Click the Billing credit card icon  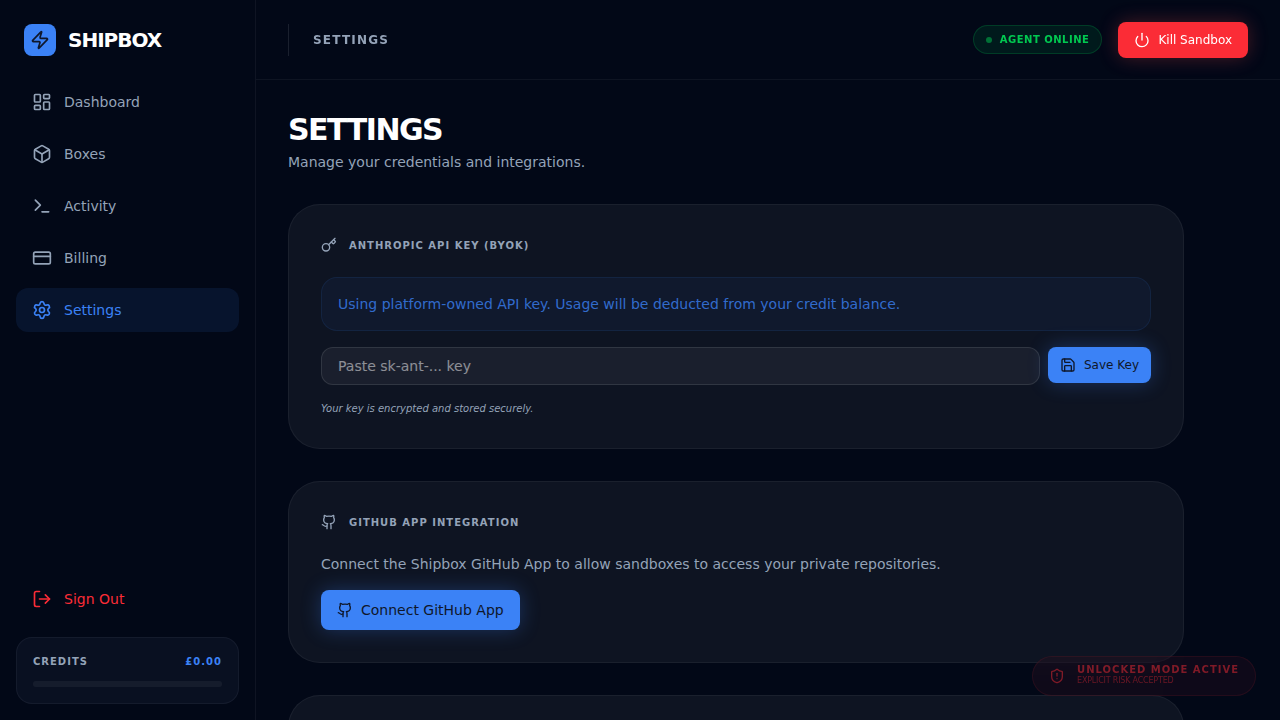click(42, 258)
